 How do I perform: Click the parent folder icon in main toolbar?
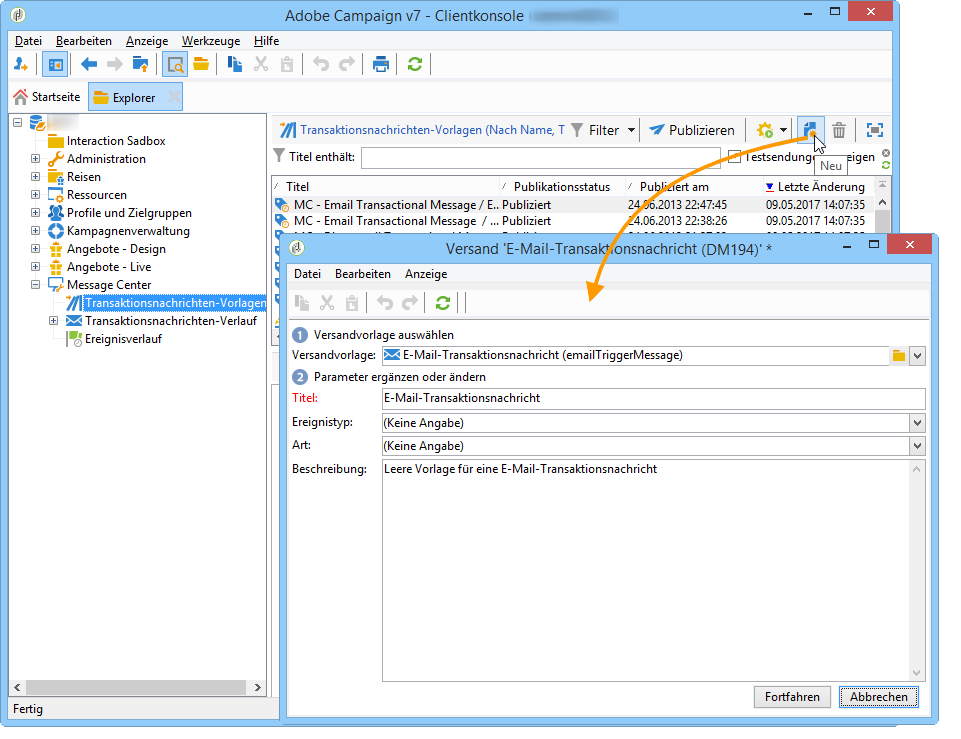pyautogui.click(x=140, y=64)
